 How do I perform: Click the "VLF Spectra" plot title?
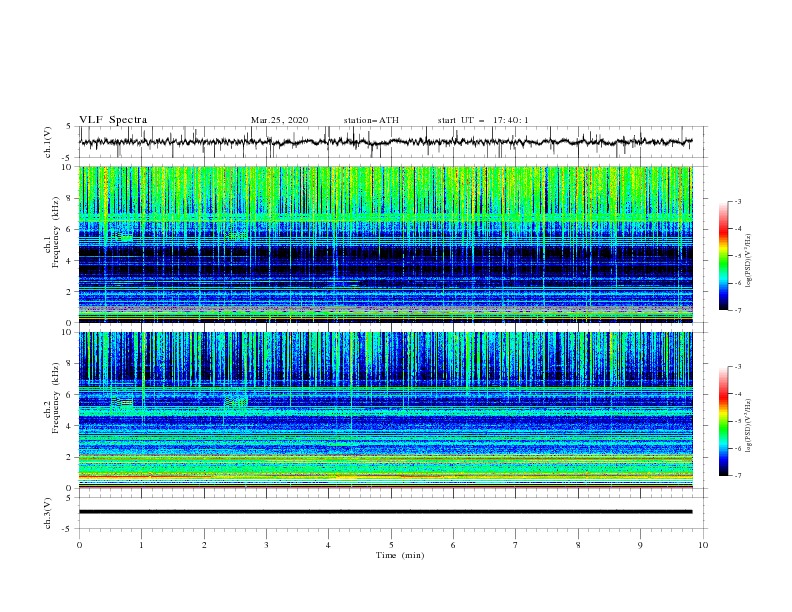(113, 120)
